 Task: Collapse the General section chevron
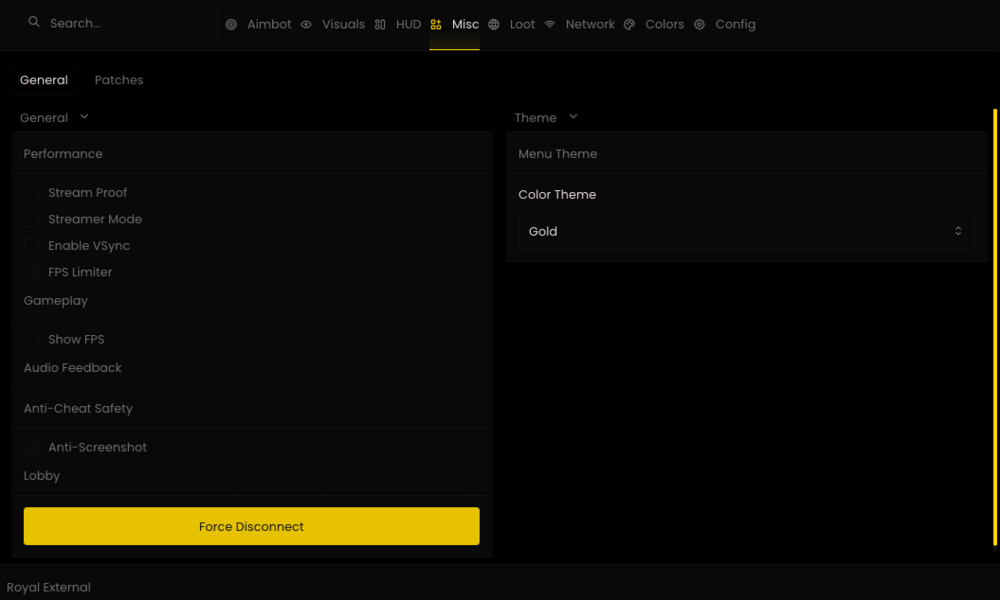coord(84,117)
